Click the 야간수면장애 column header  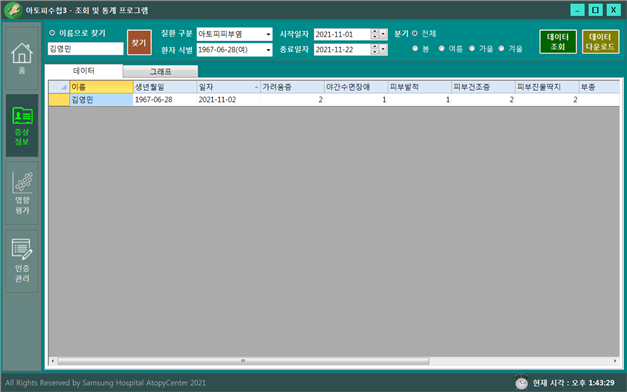(x=355, y=87)
